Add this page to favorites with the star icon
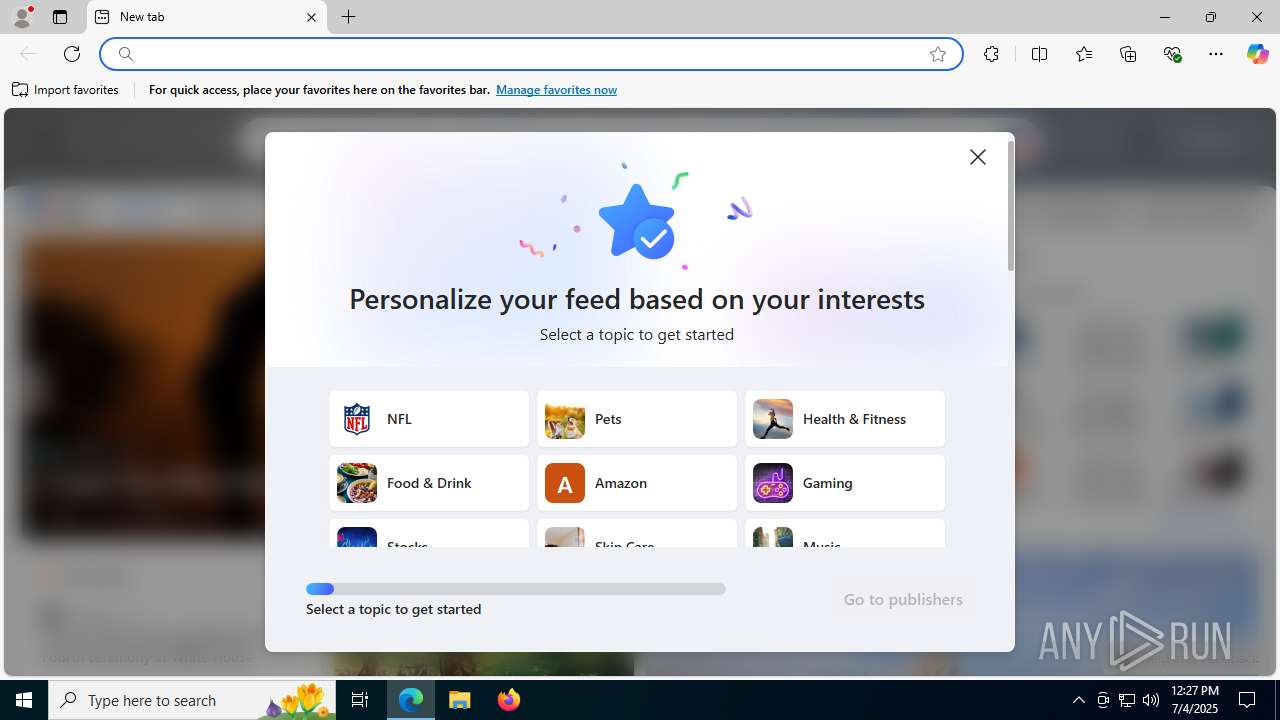 pos(938,54)
